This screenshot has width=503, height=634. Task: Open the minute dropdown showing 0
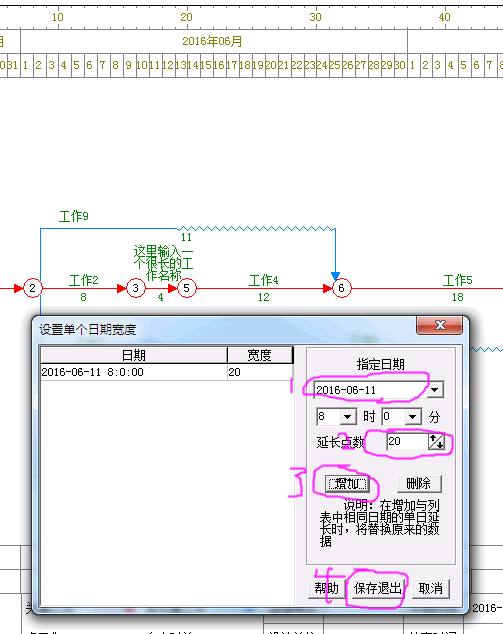tap(412, 416)
